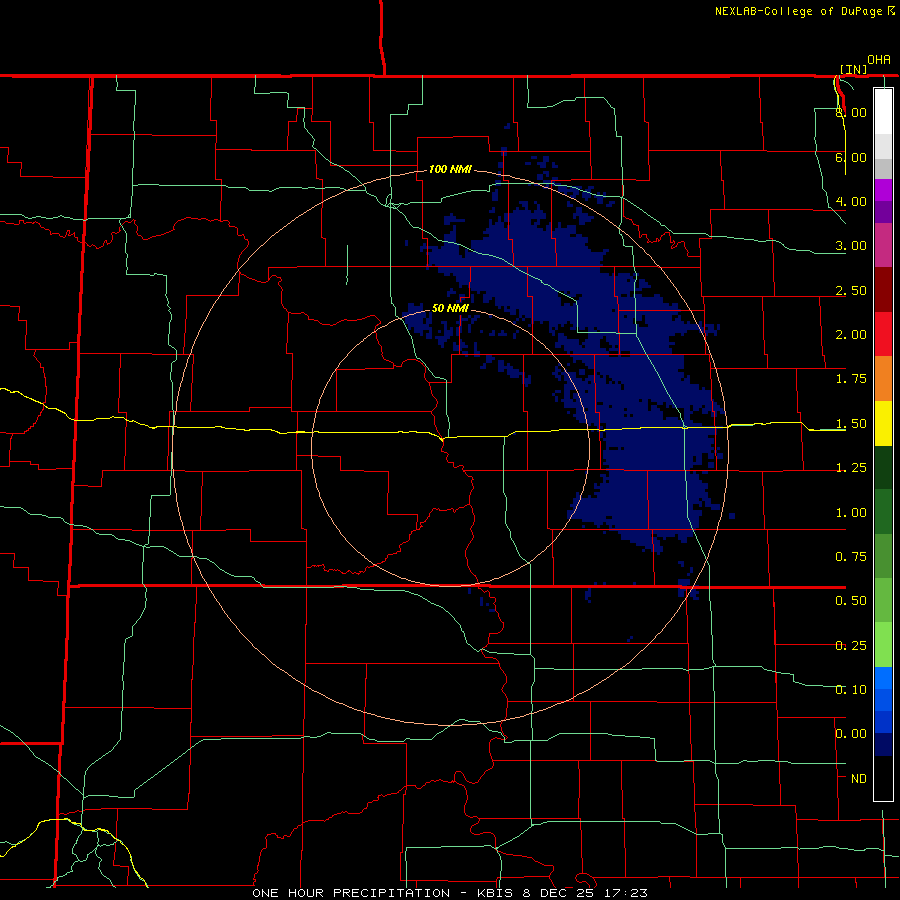Click the One Hour Precipitation KBIS caption
900x900 pixels.
(450, 893)
